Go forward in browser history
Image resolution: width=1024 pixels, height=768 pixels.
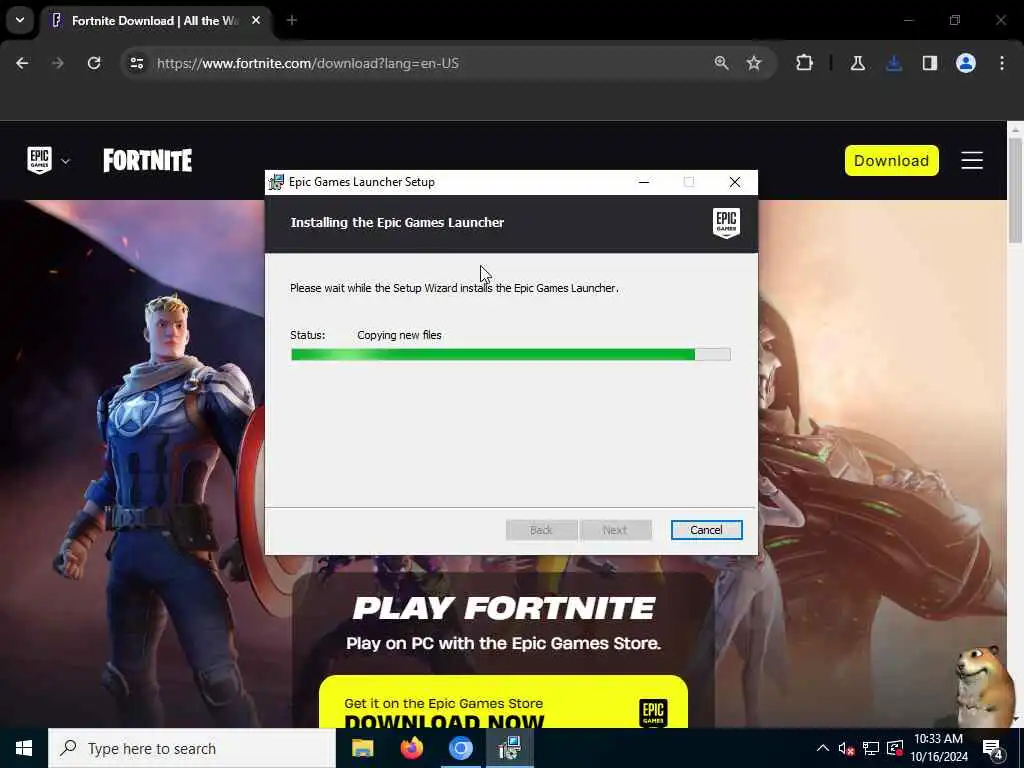57,63
